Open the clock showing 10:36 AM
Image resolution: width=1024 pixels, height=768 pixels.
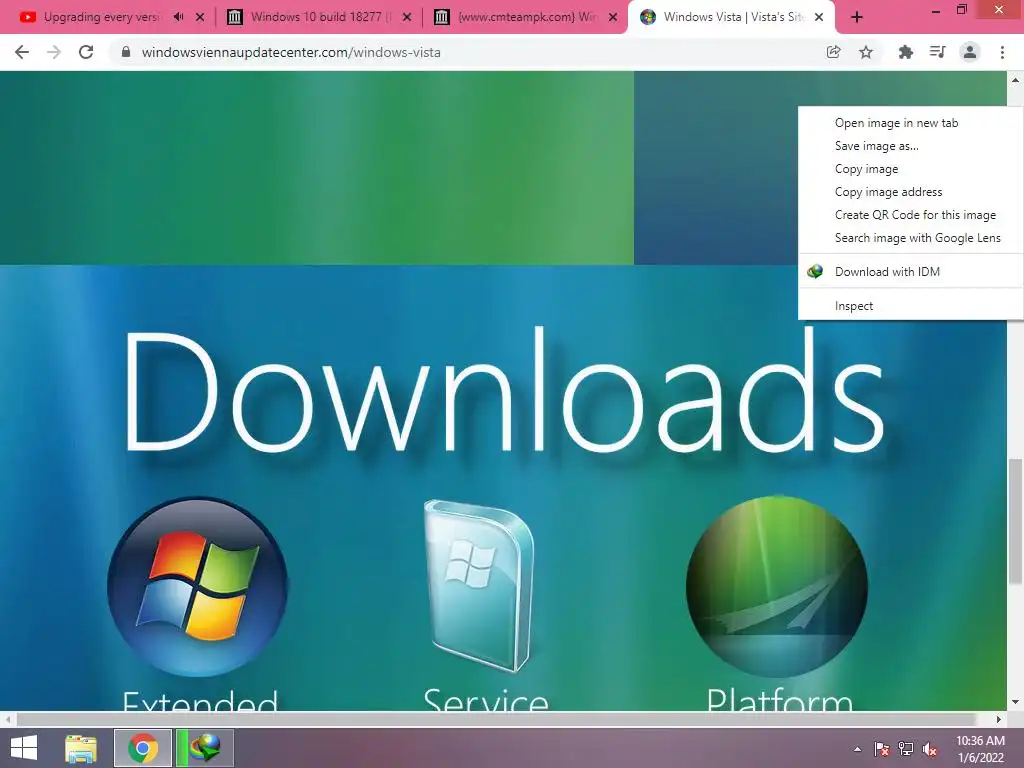point(980,748)
